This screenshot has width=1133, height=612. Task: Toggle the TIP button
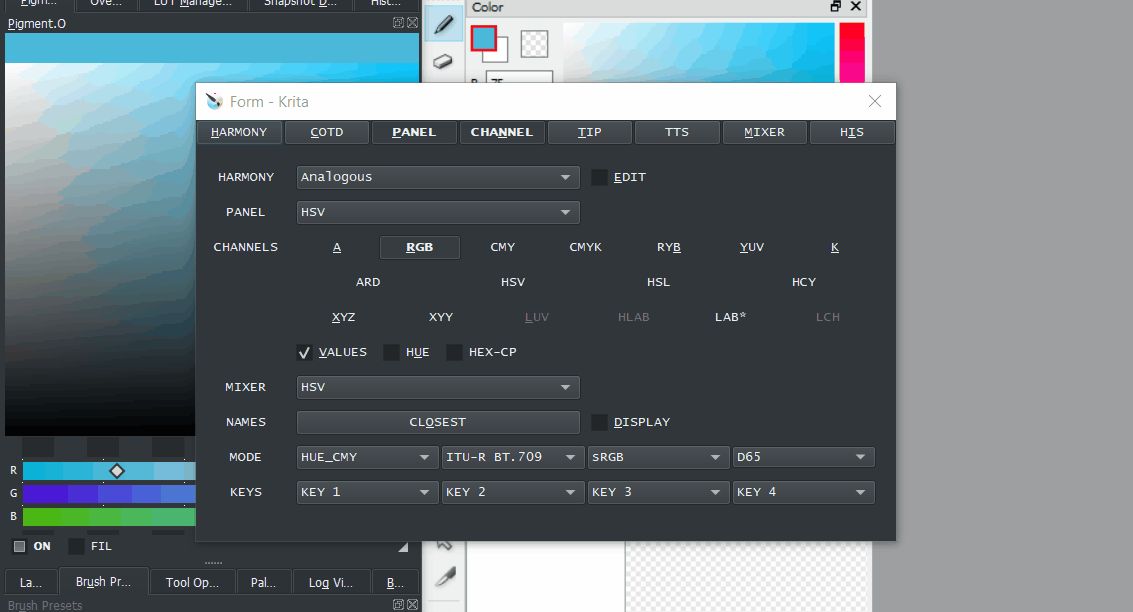(590, 132)
